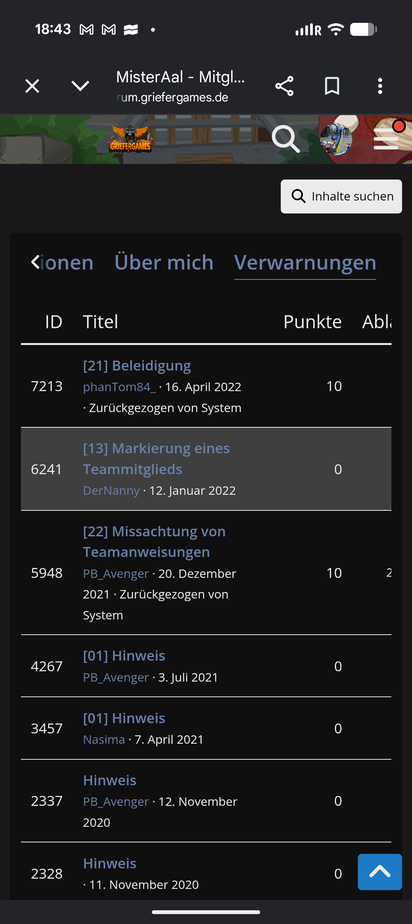Open the forum search magnifier icon
This screenshot has width=412, height=924.
point(286,139)
